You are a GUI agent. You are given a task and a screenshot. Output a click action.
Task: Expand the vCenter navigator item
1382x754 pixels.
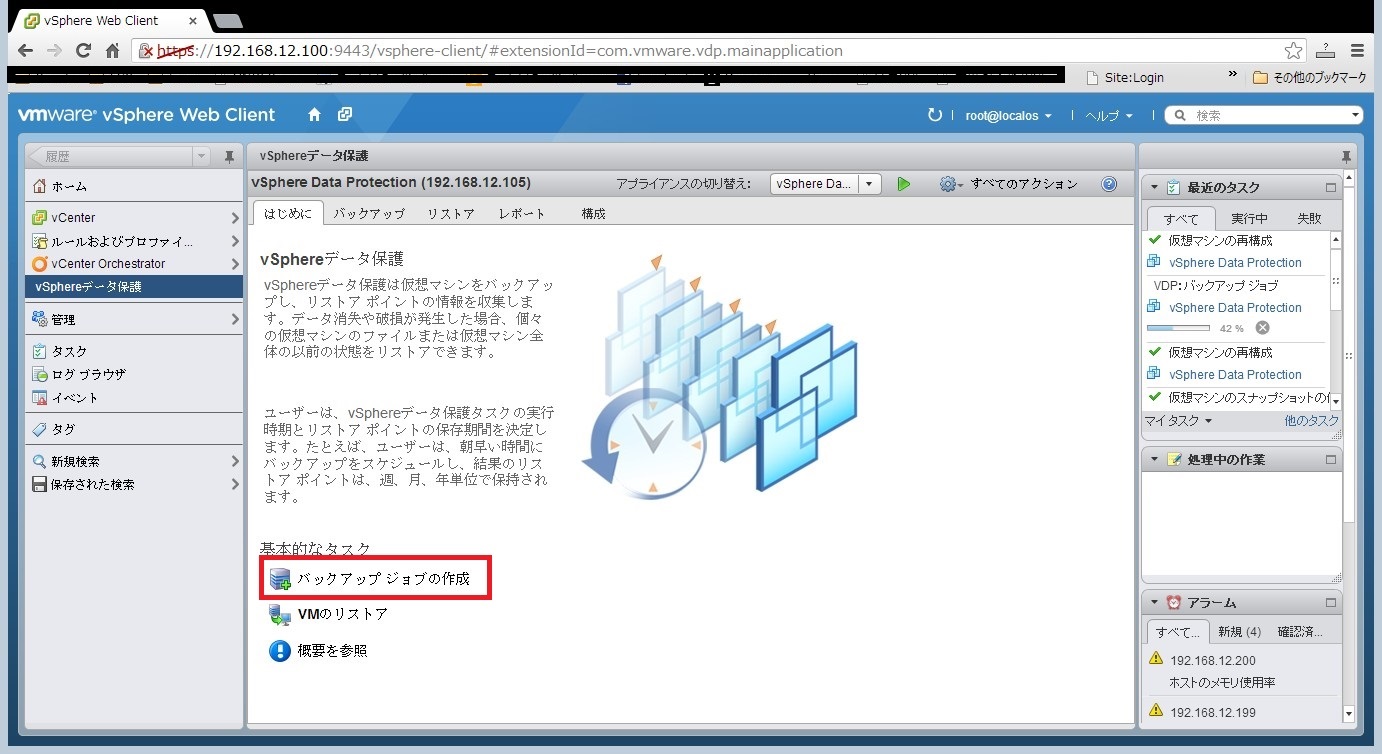coord(236,217)
